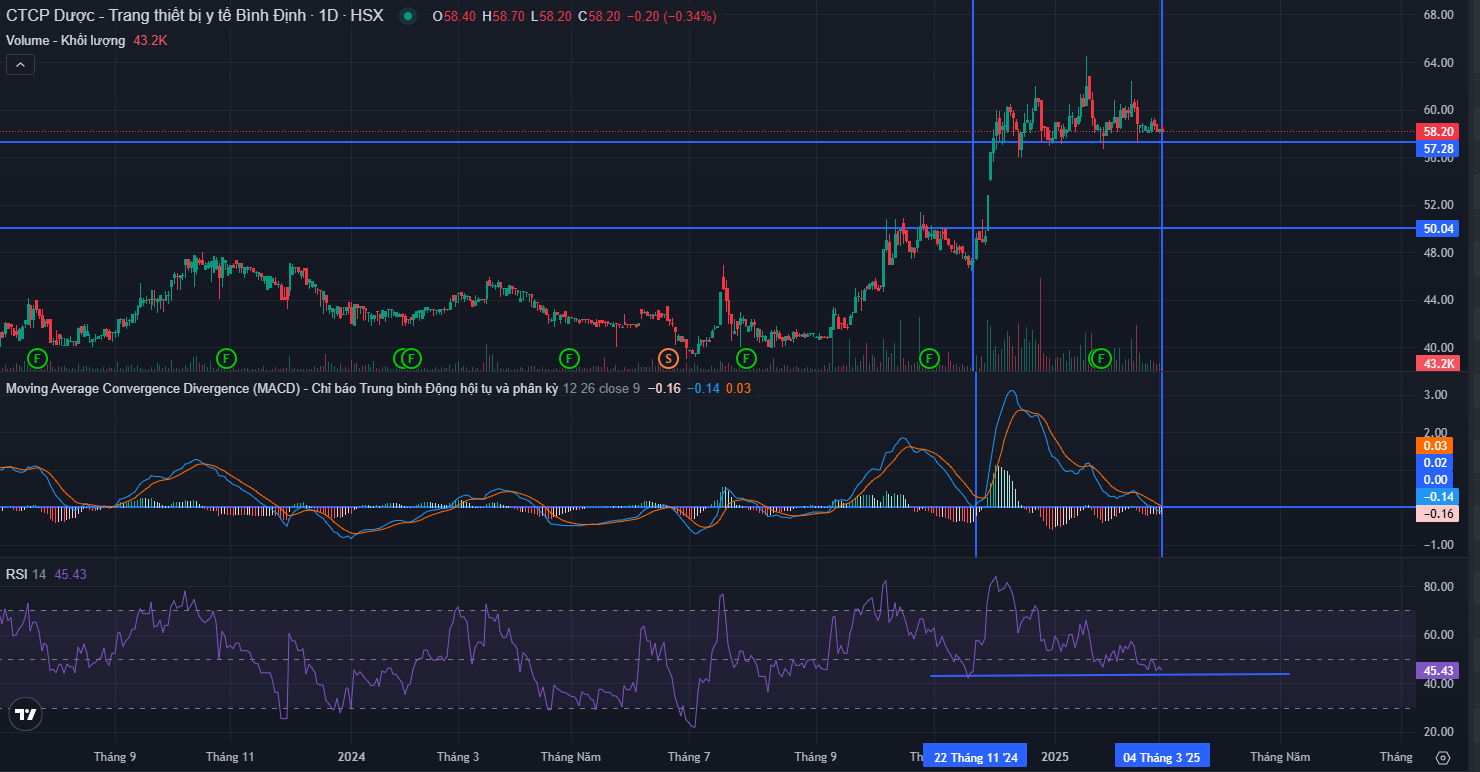Click the 52.00 price axis label

(x=1438, y=205)
